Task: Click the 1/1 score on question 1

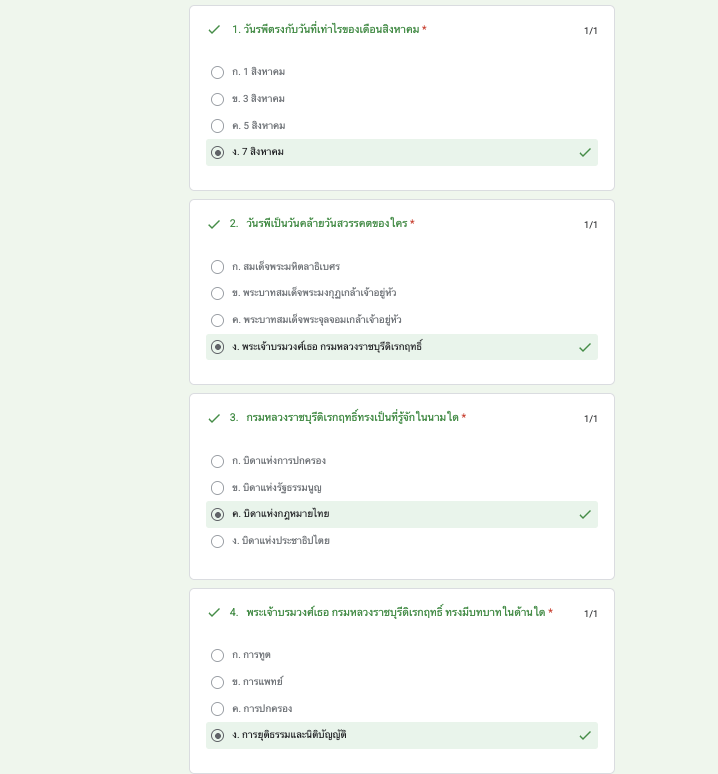Action: pos(591,31)
